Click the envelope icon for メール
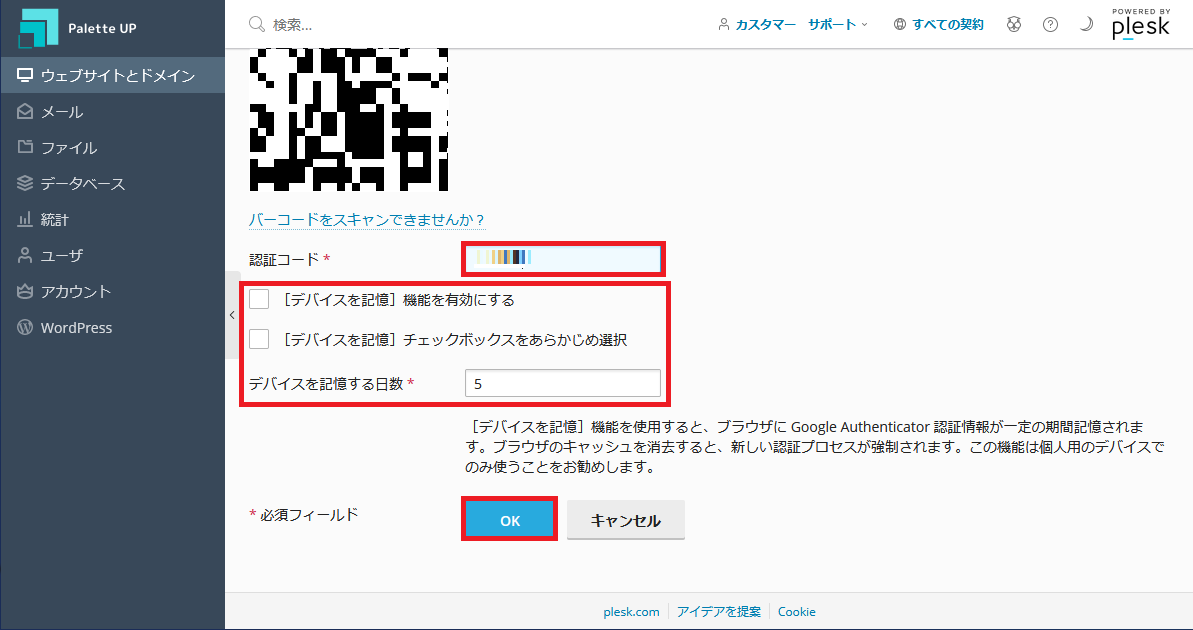 pos(25,111)
